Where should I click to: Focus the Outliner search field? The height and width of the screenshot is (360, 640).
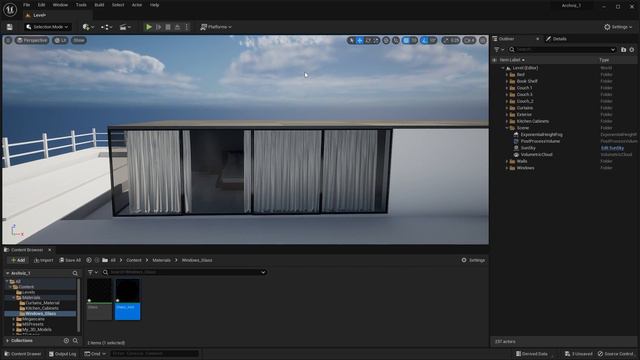(x=562, y=49)
